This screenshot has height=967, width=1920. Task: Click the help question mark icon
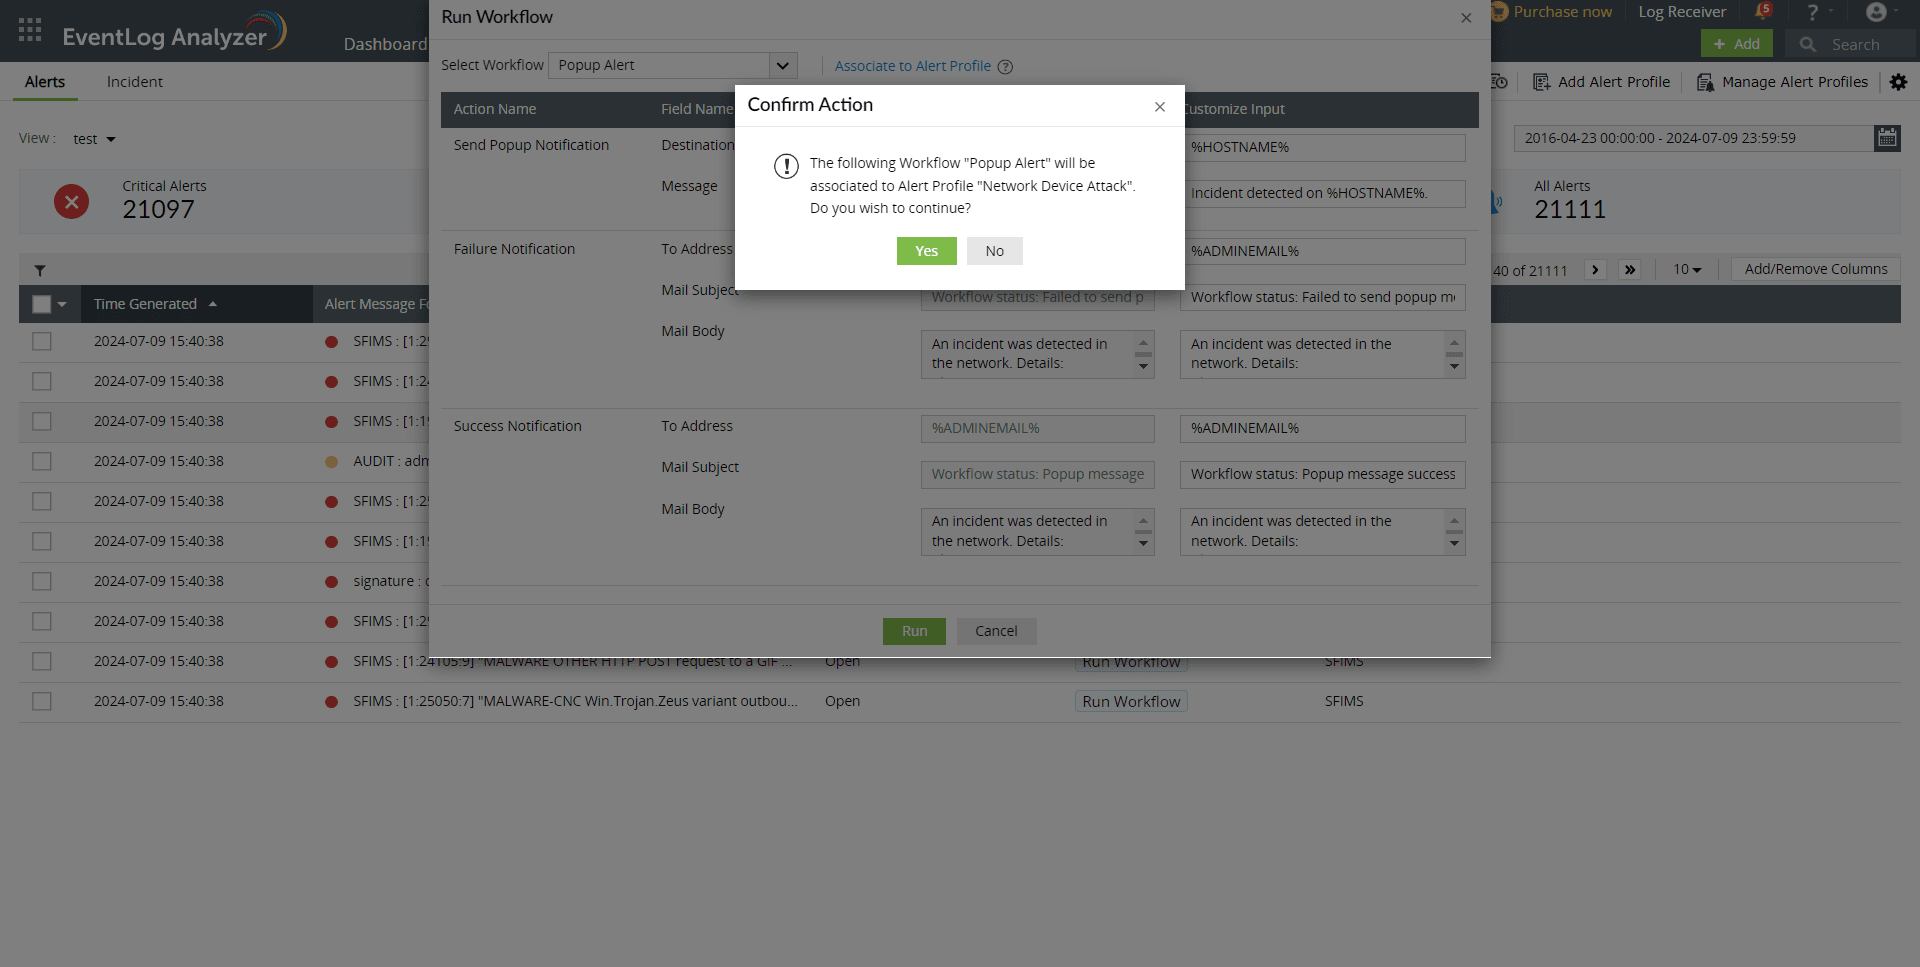(1813, 12)
